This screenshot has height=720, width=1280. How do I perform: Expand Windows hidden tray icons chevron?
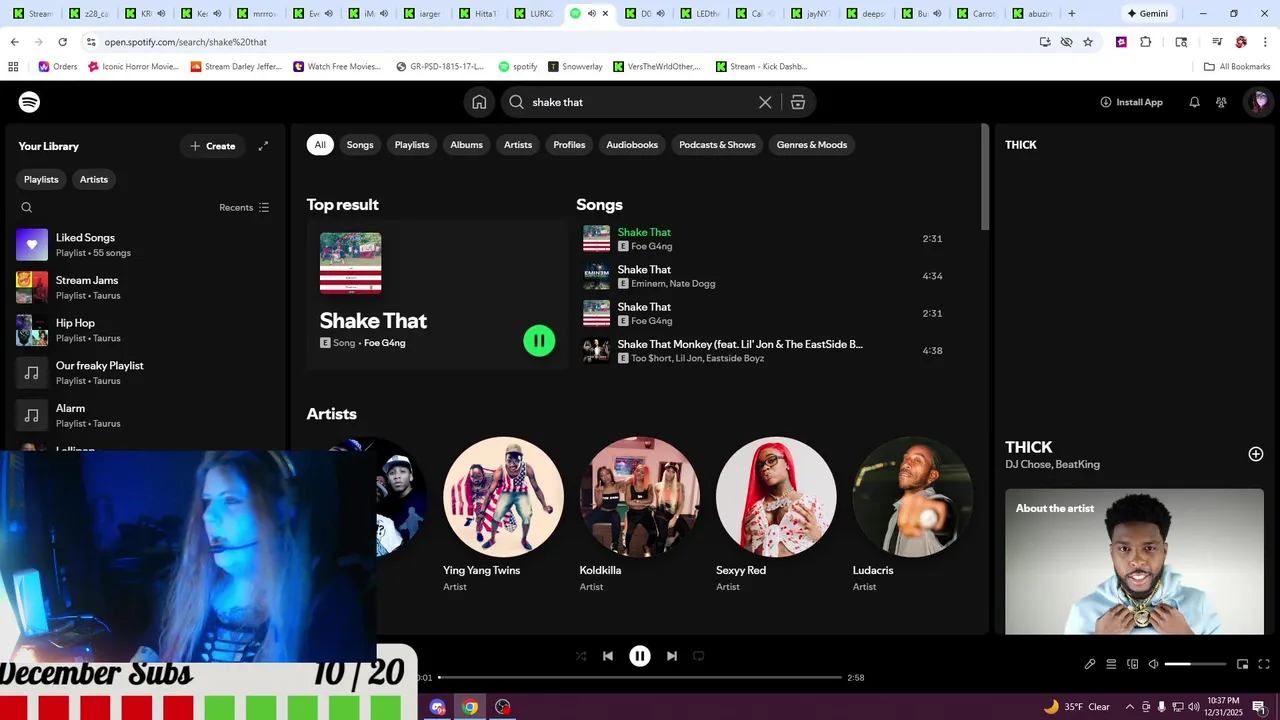1130,707
